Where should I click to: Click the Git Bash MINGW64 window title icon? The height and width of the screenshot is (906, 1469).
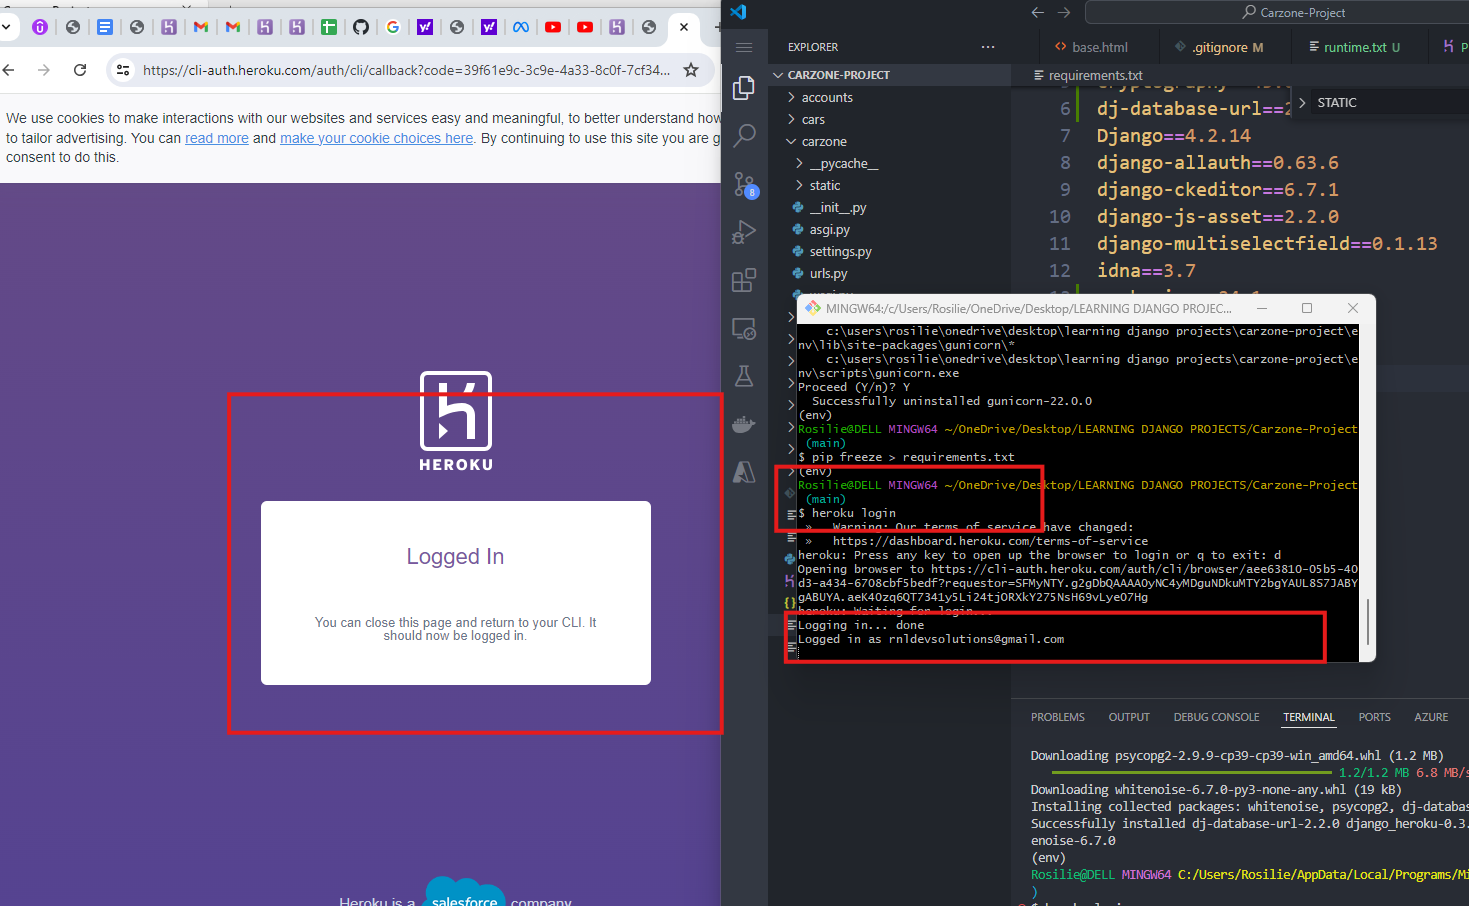[813, 308]
